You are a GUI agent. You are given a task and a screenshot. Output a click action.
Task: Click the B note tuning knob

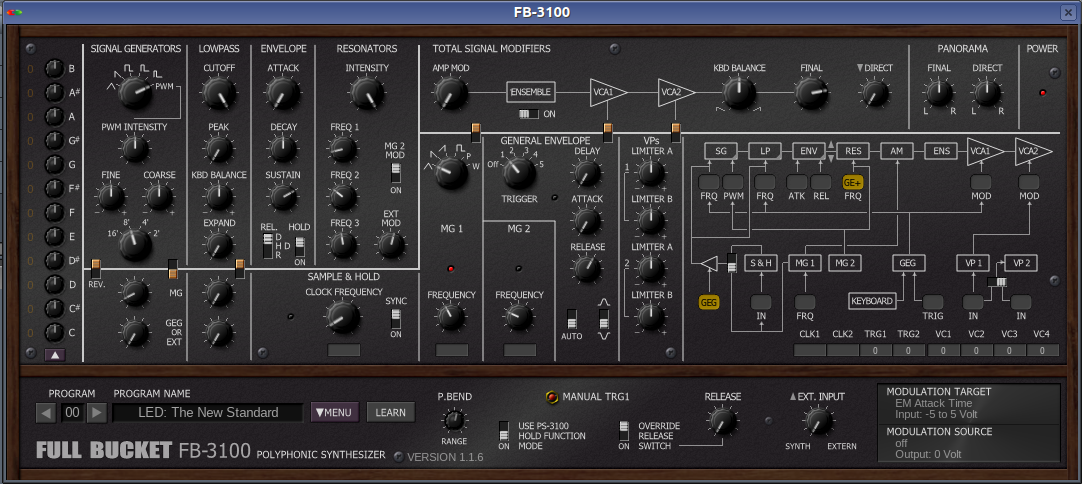pyautogui.click(x=55, y=69)
